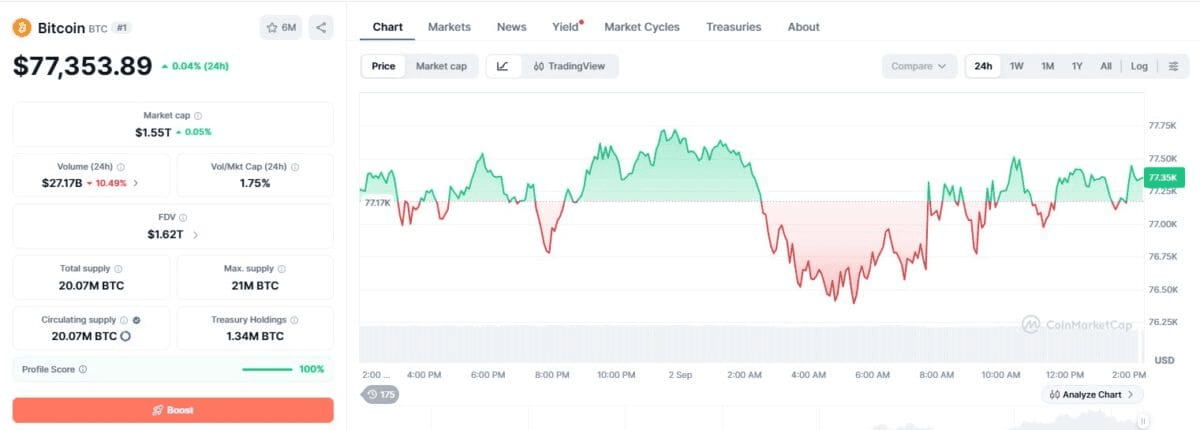Click the Total supply 20.07M BTC value
1200x430 pixels.
[x=91, y=285]
